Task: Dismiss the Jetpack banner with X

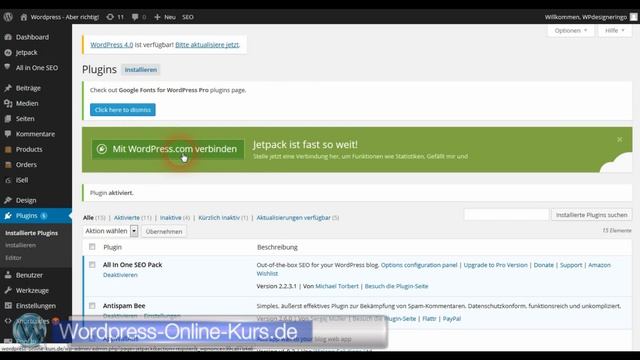Action: coord(620,140)
